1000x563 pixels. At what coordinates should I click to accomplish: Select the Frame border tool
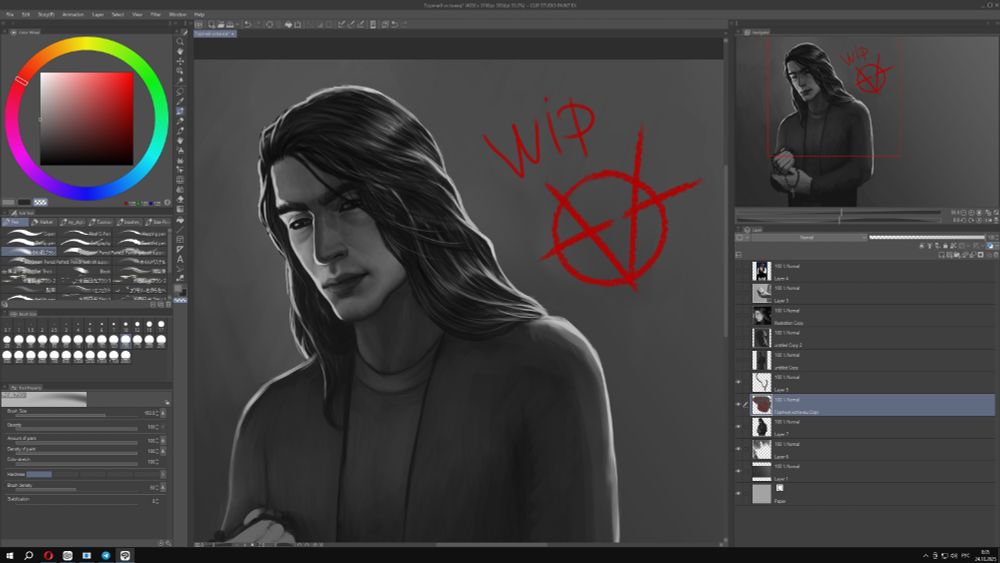(180, 239)
